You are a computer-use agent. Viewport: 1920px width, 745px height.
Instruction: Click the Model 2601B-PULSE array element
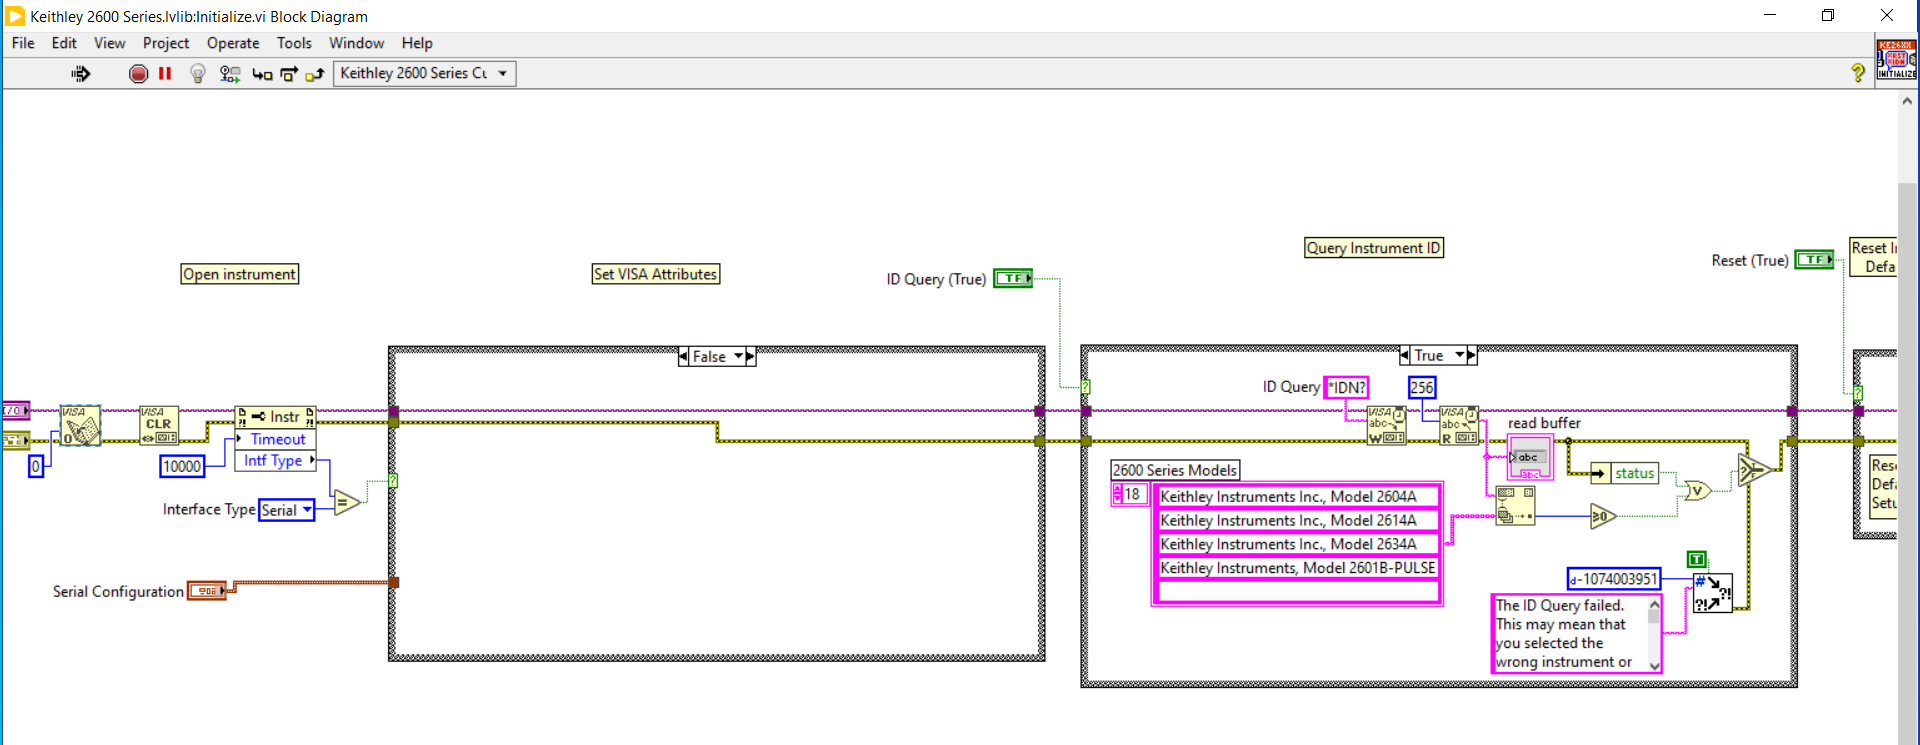[1298, 568]
